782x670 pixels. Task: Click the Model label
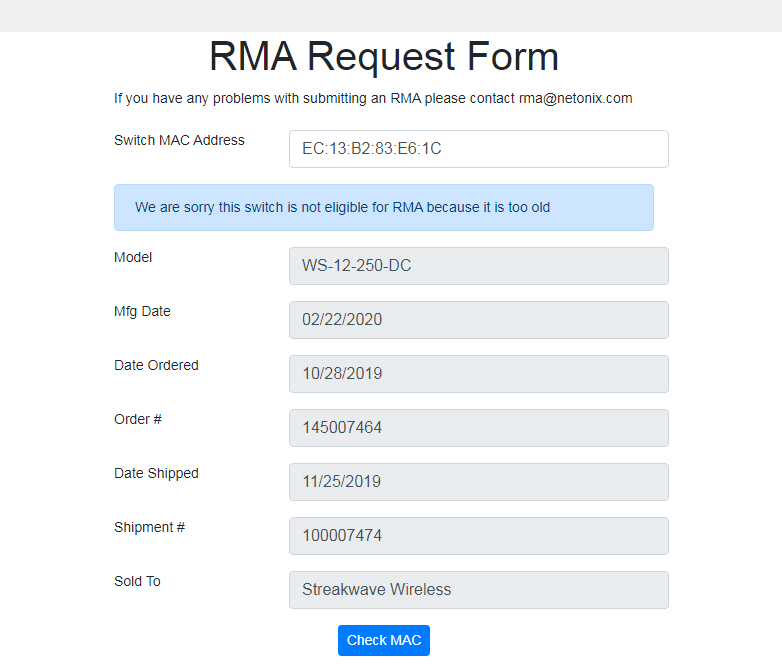pyautogui.click(x=133, y=257)
